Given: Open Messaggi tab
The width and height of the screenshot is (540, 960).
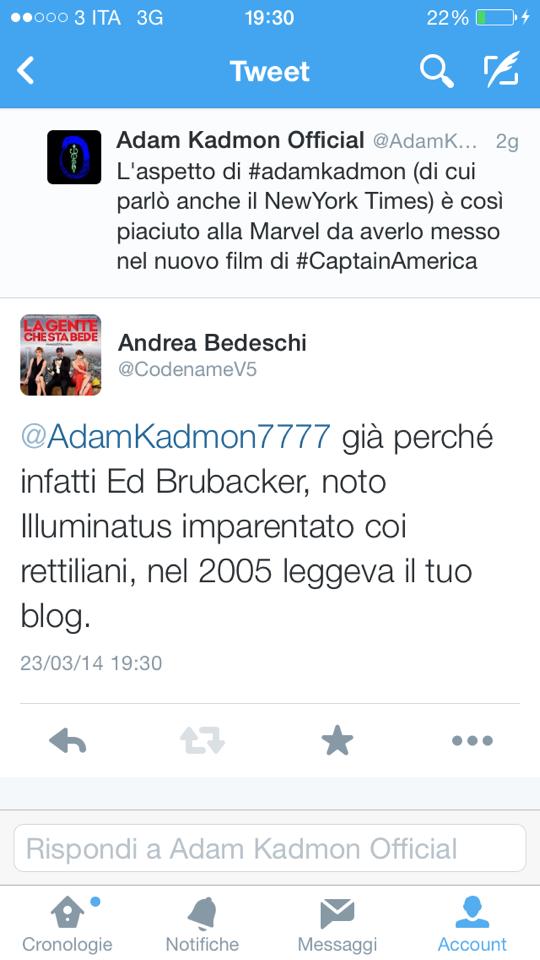Looking at the screenshot, I should (x=337, y=923).
